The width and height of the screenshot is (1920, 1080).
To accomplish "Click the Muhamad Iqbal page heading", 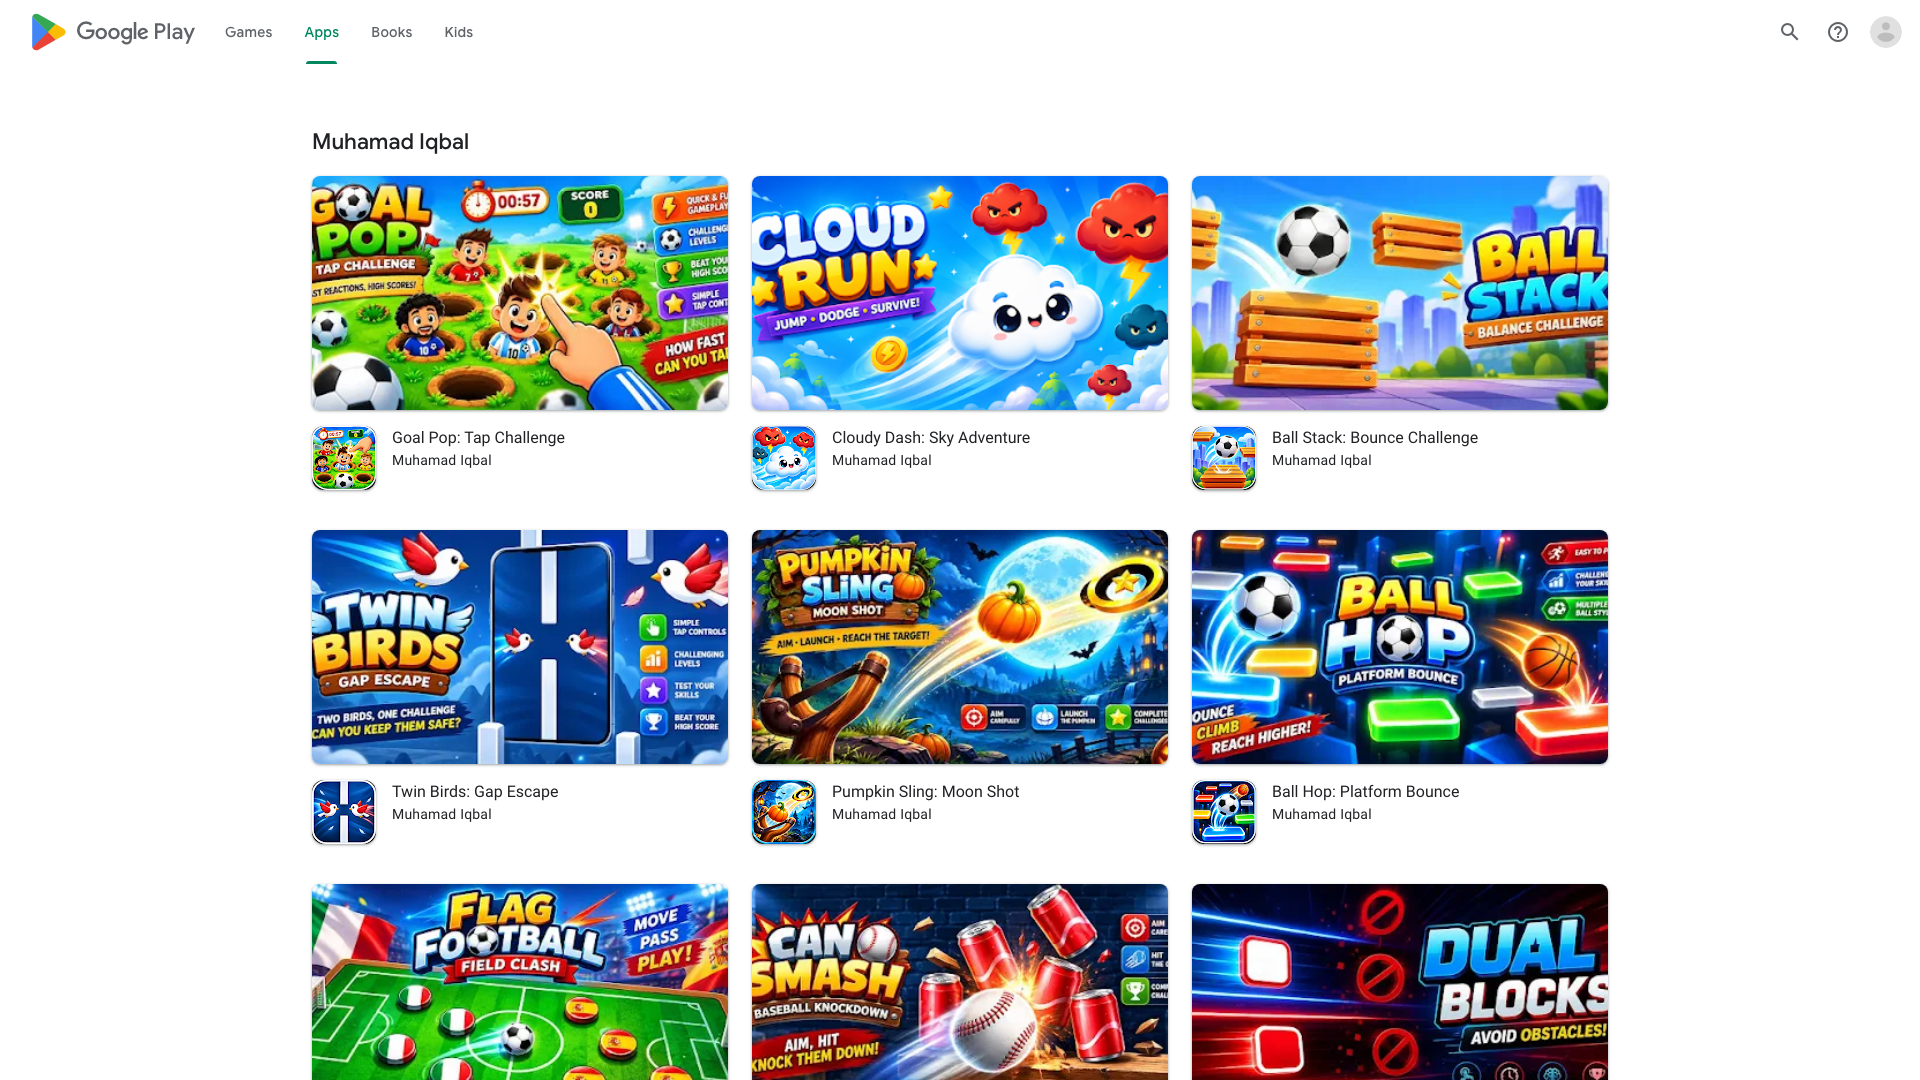I will 390,142.
